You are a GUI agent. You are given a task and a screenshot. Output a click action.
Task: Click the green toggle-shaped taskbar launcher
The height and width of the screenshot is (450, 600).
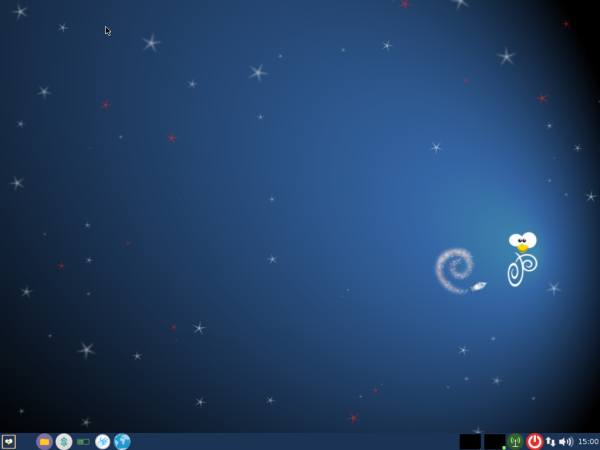point(83,442)
